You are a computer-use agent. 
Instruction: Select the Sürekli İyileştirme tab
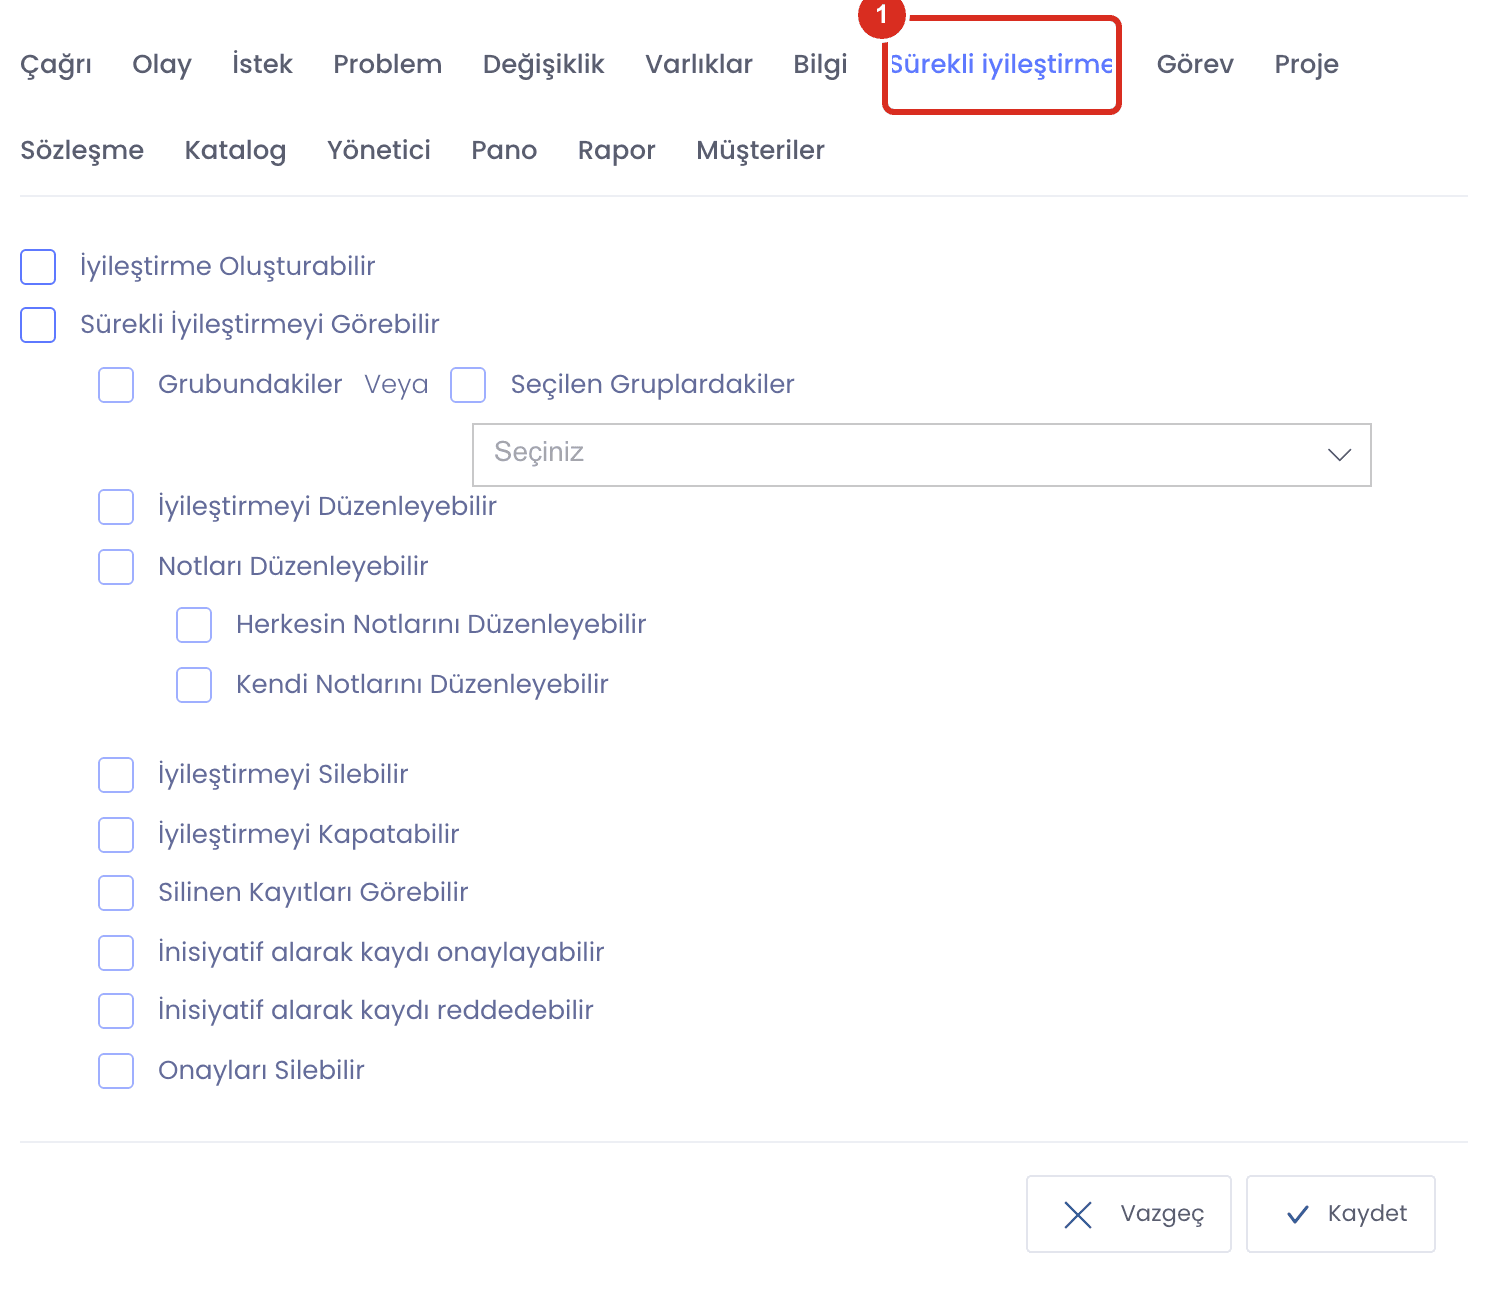coord(1002,65)
